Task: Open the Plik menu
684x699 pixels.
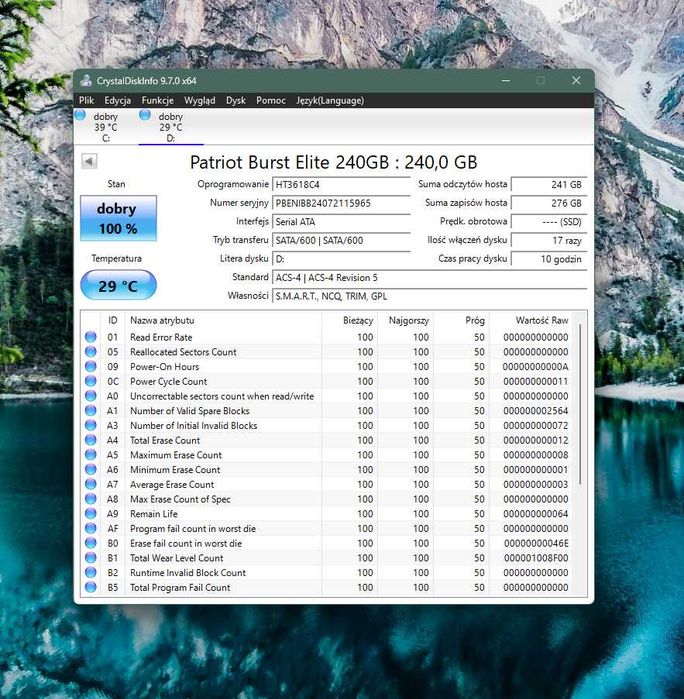Action: coord(87,100)
